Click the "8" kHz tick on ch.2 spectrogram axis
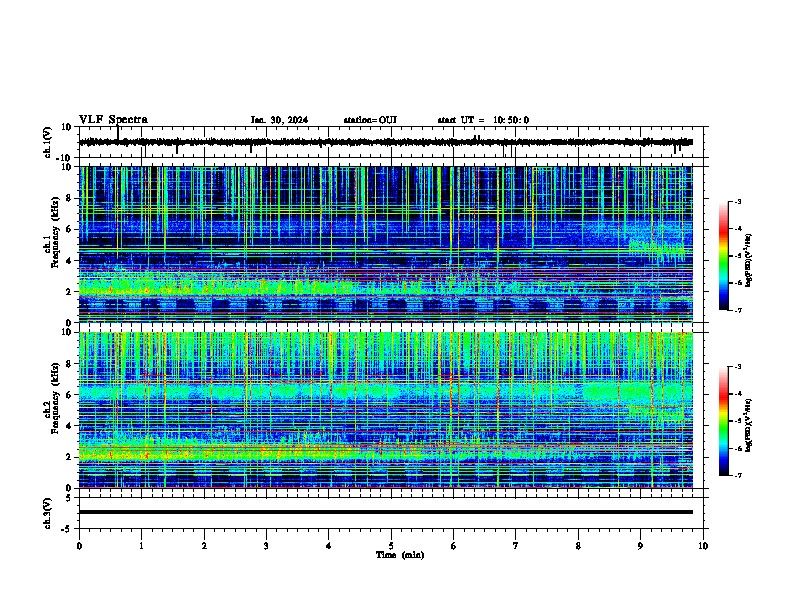This screenshot has width=792, height=612. (70, 364)
